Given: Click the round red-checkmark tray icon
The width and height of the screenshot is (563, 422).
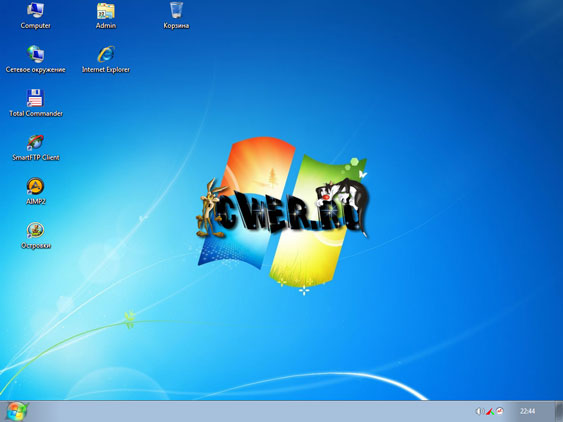Looking at the screenshot, I should point(500,411).
